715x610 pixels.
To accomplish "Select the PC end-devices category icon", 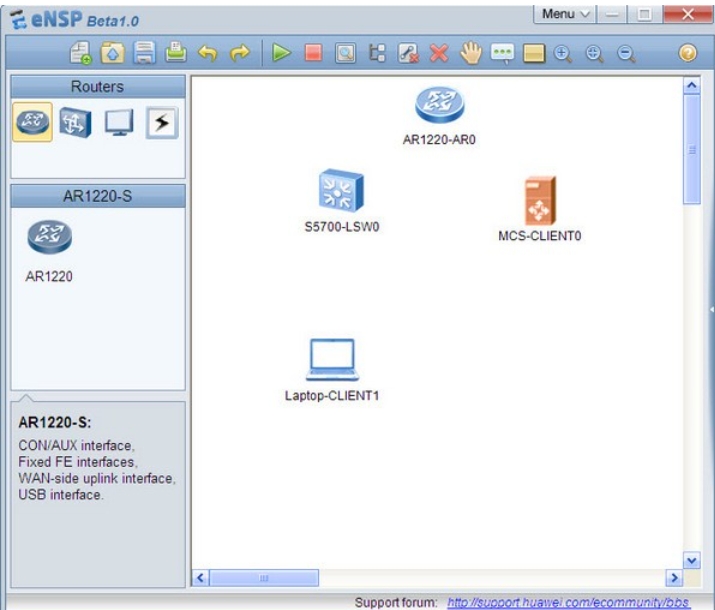I will [119, 122].
